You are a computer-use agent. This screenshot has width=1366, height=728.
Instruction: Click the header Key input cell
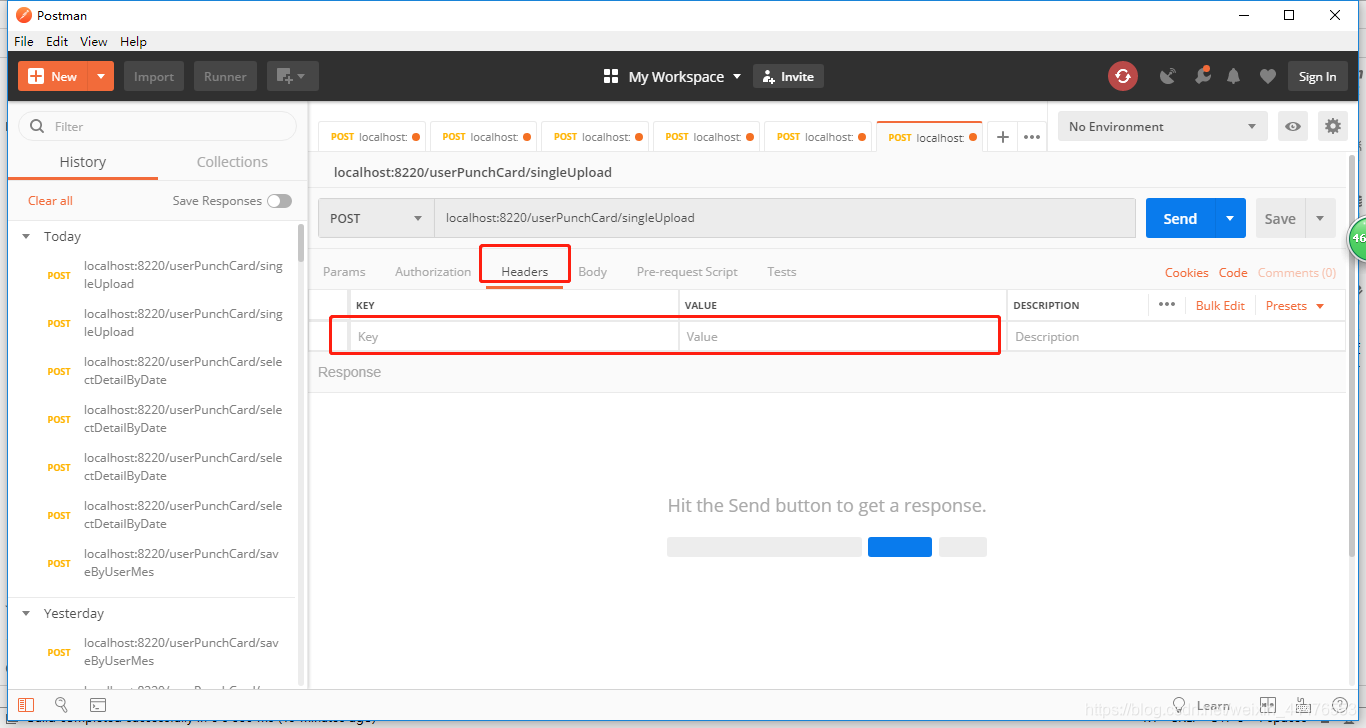pos(514,336)
